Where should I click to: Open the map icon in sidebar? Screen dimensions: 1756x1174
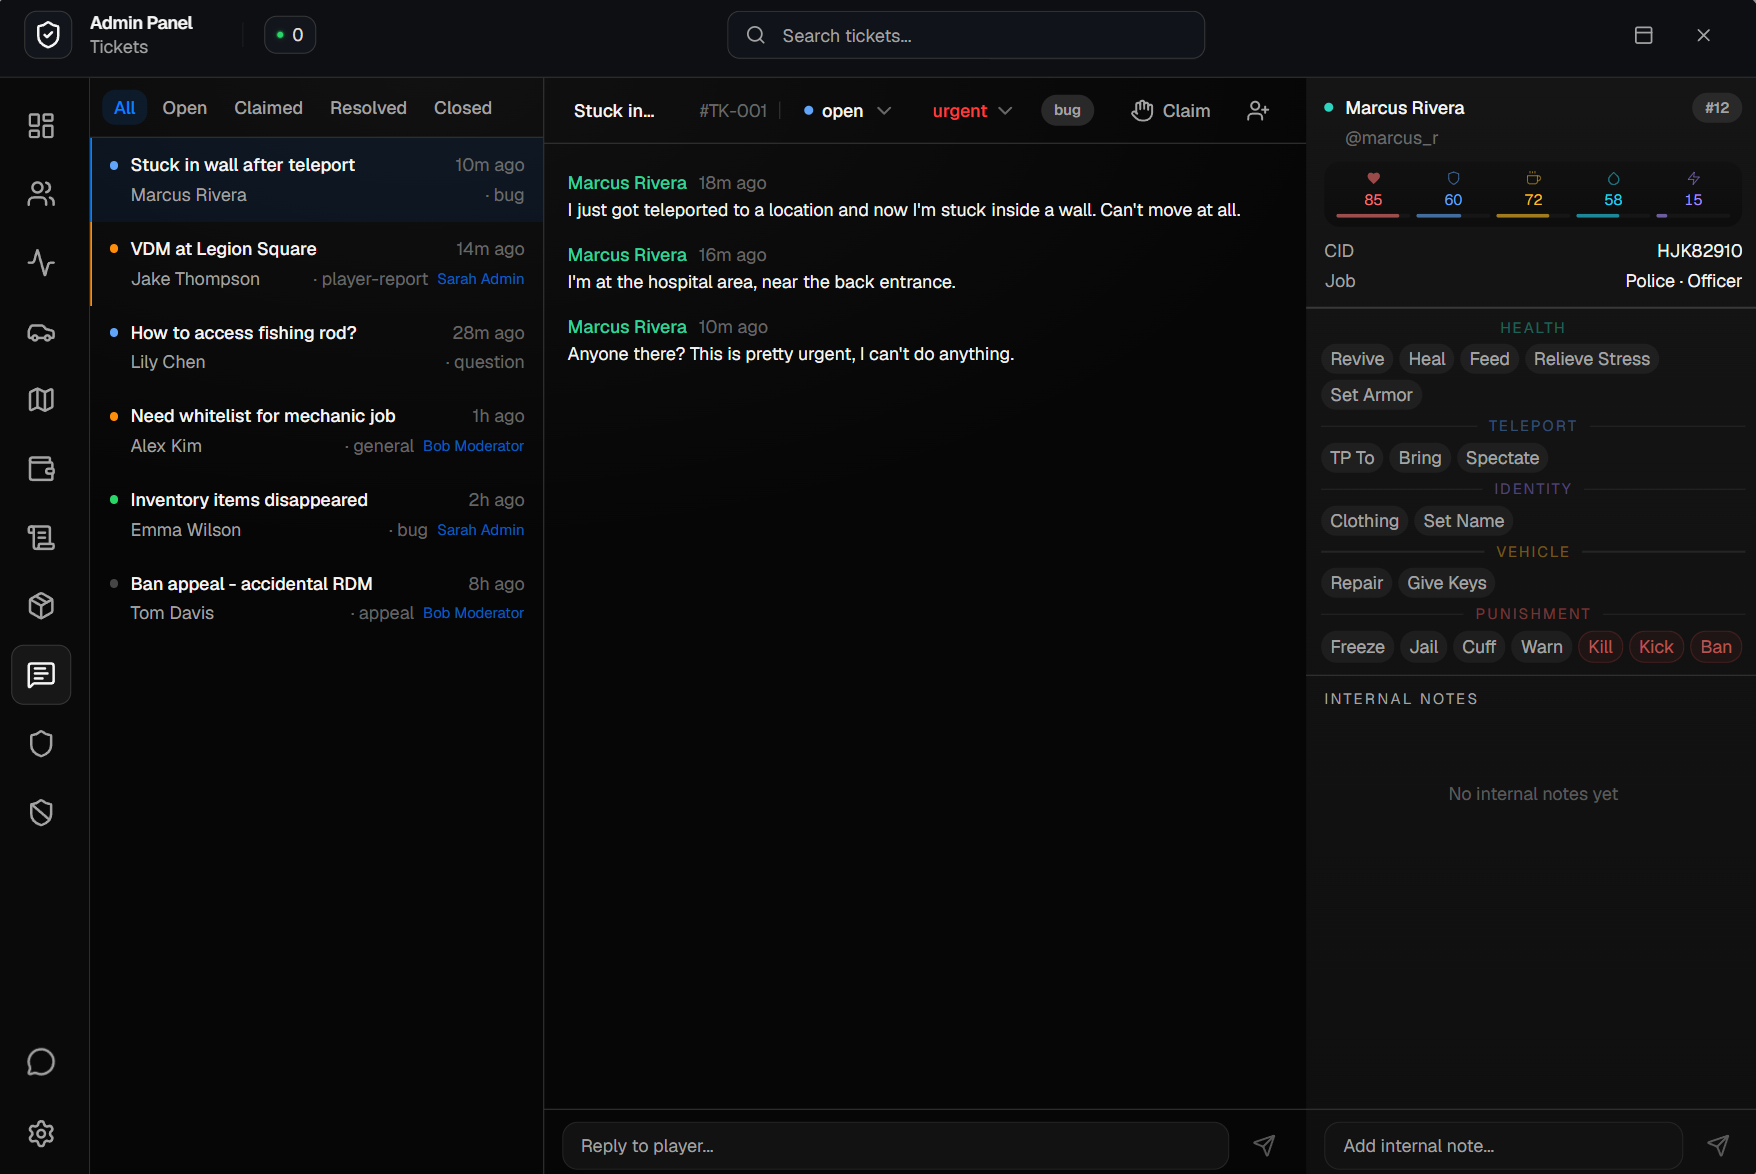tap(41, 400)
